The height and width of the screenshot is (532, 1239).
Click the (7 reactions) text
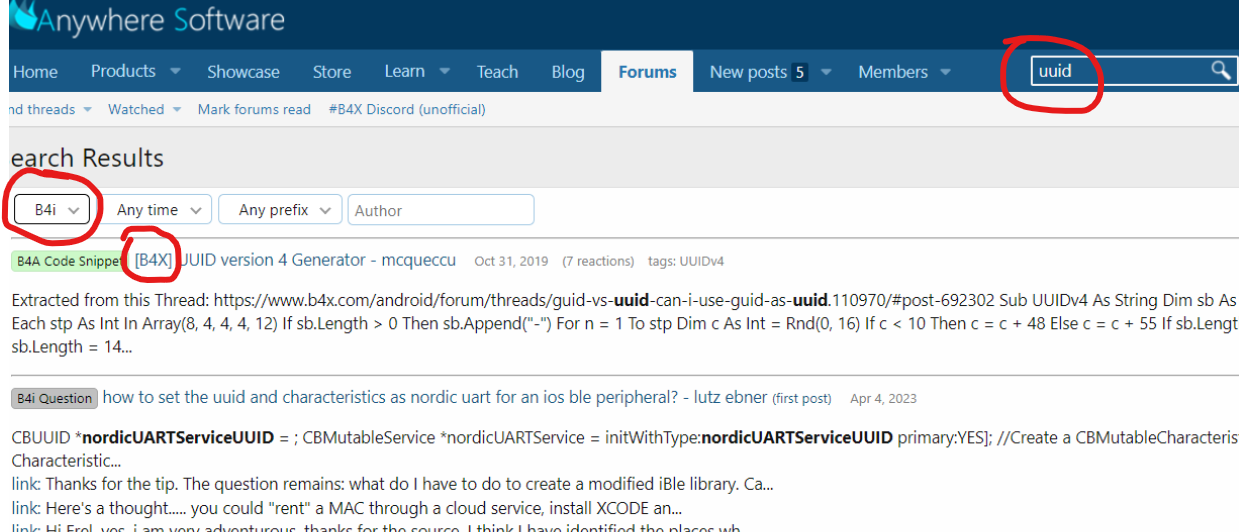[x=598, y=261]
